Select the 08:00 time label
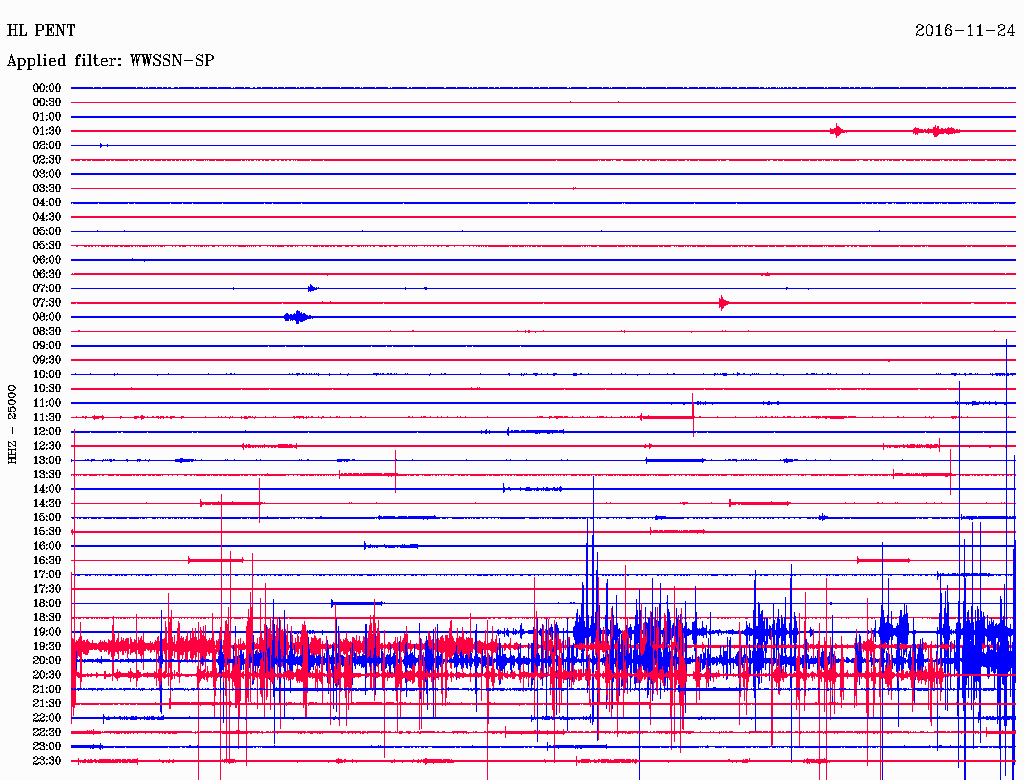 [47, 317]
